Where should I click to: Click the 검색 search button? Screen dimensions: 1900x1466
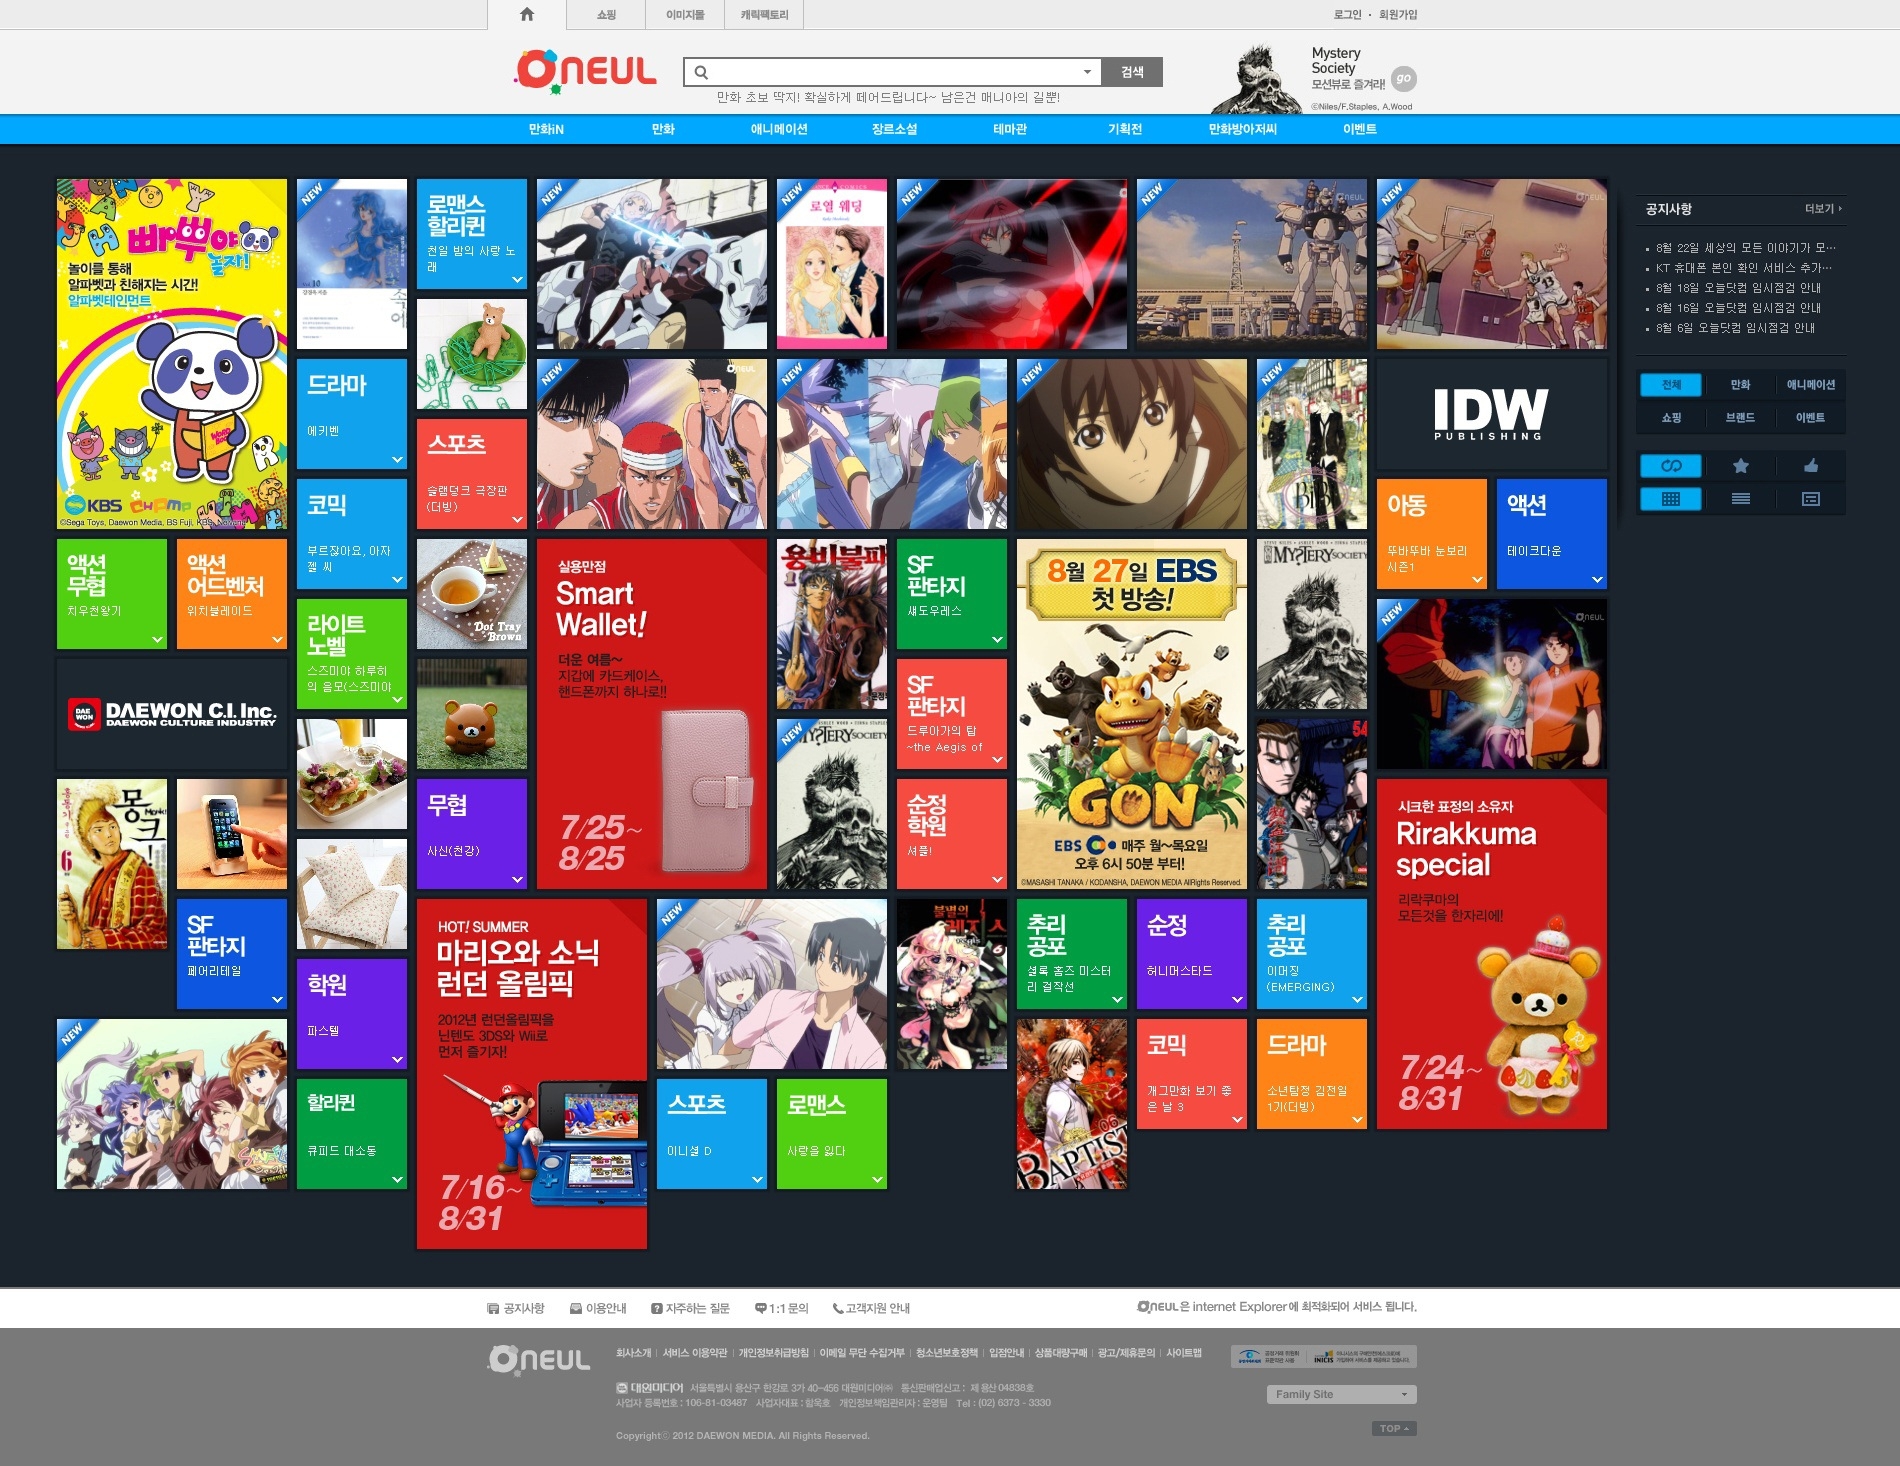point(1132,72)
